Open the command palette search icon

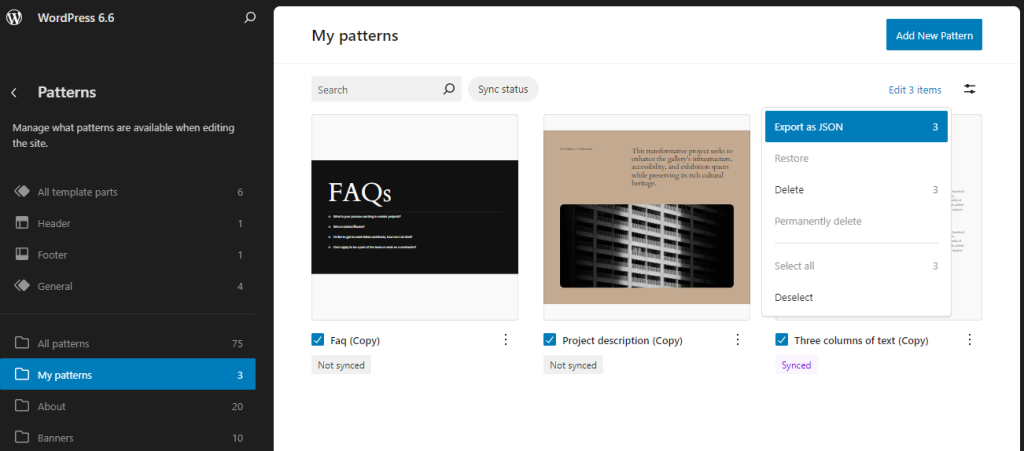click(249, 18)
